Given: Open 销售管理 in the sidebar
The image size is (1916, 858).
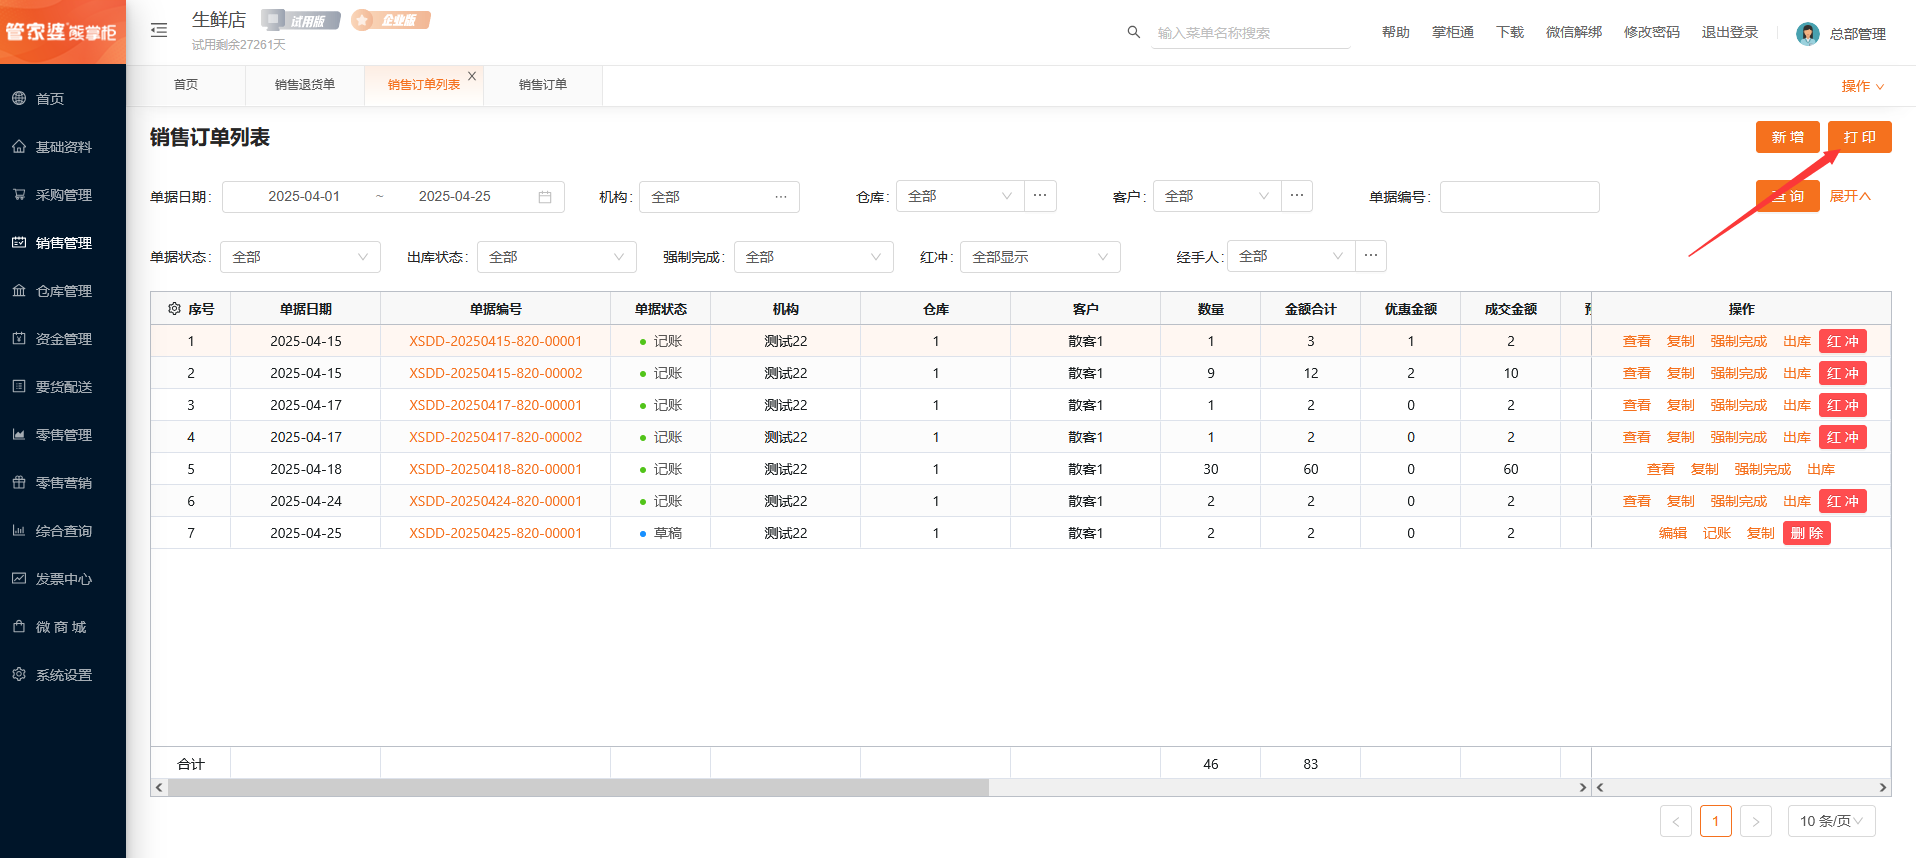Looking at the screenshot, I should (x=63, y=243).
